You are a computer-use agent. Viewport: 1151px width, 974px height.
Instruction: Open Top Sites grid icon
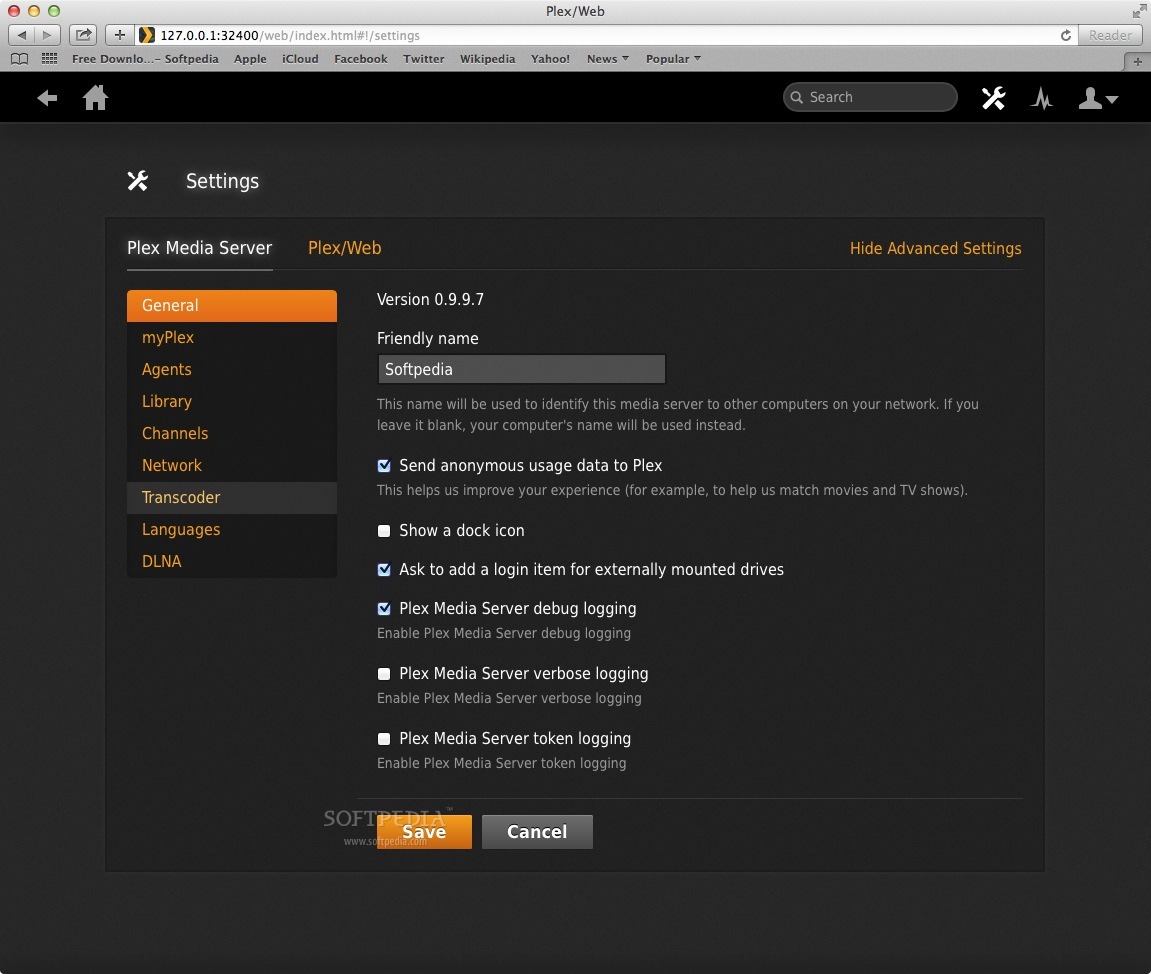tap(49, 59)
